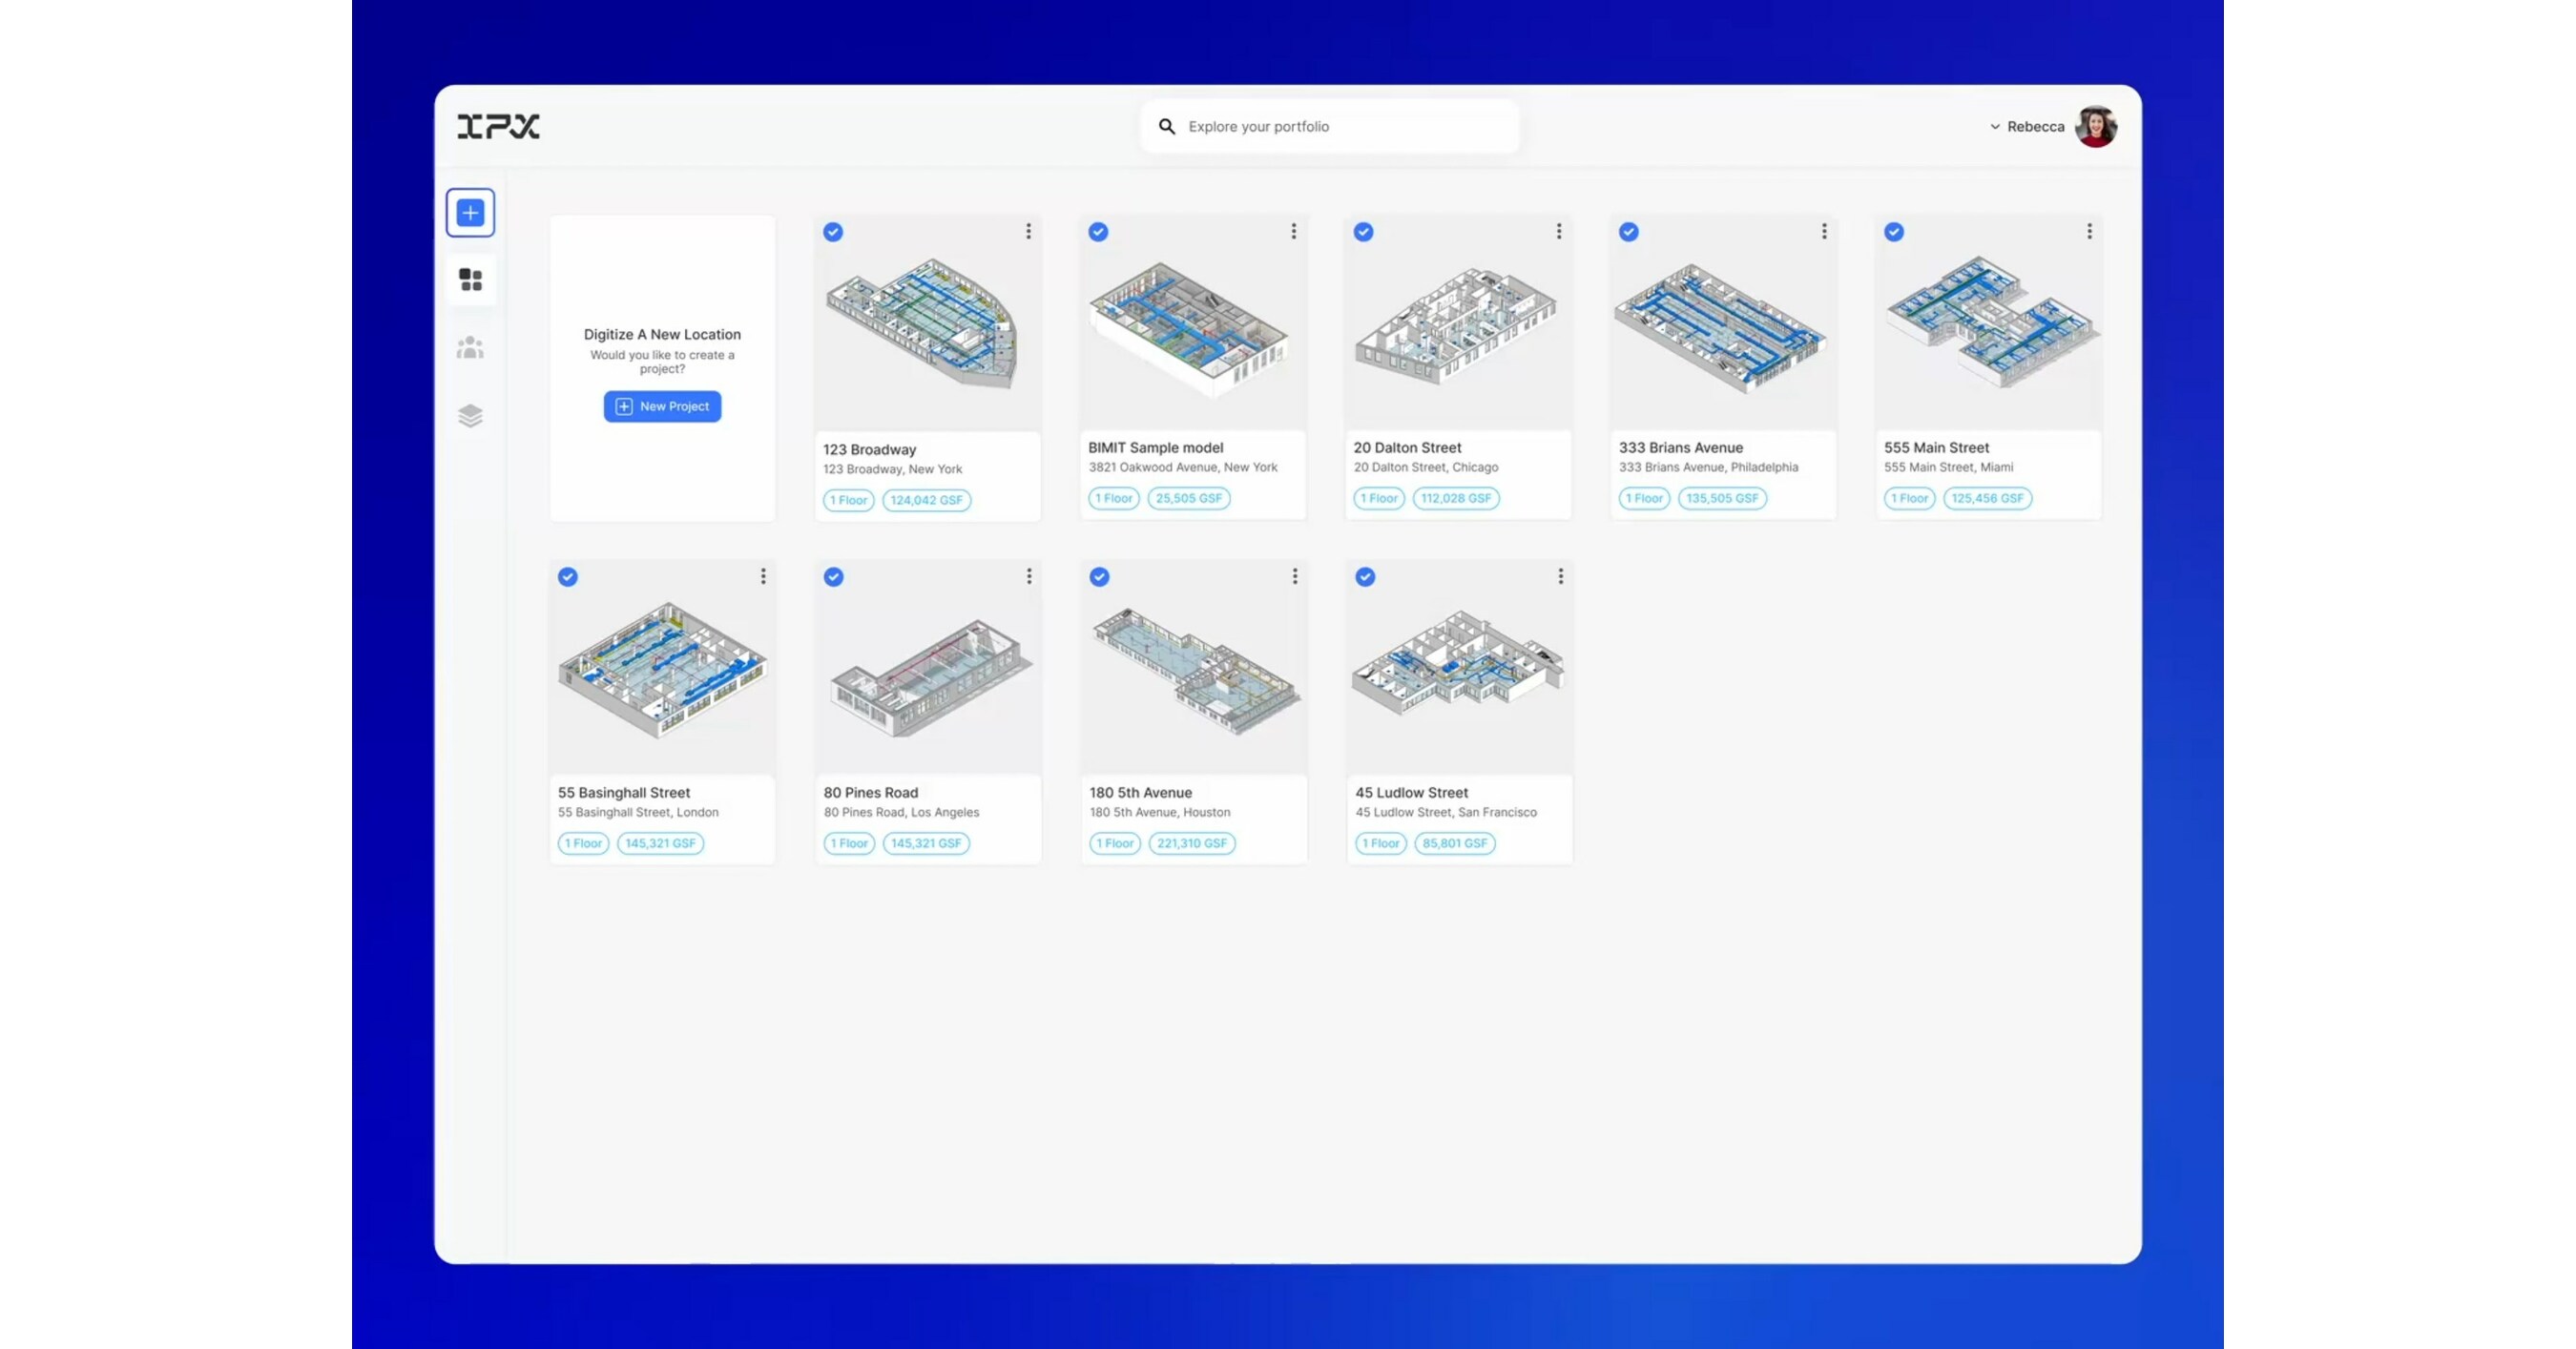Open the grid dashboard view from the sidebar
Screen dimensions: 2576x1349
(470, 280)
